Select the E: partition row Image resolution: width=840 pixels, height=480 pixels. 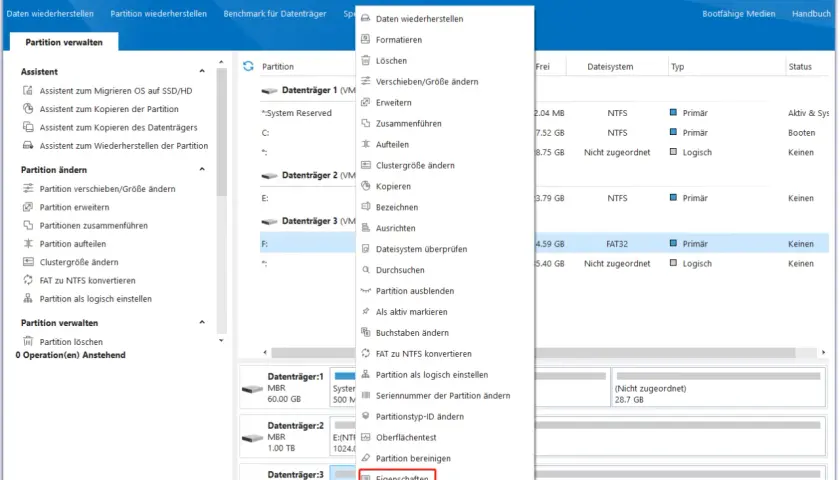(x=544, y=198)
